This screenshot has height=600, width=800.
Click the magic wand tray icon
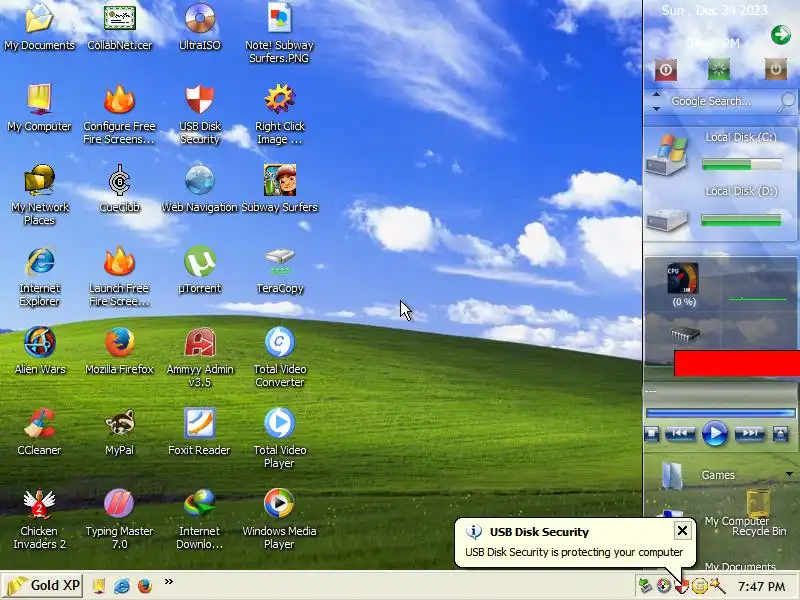(x=718, y=586)
